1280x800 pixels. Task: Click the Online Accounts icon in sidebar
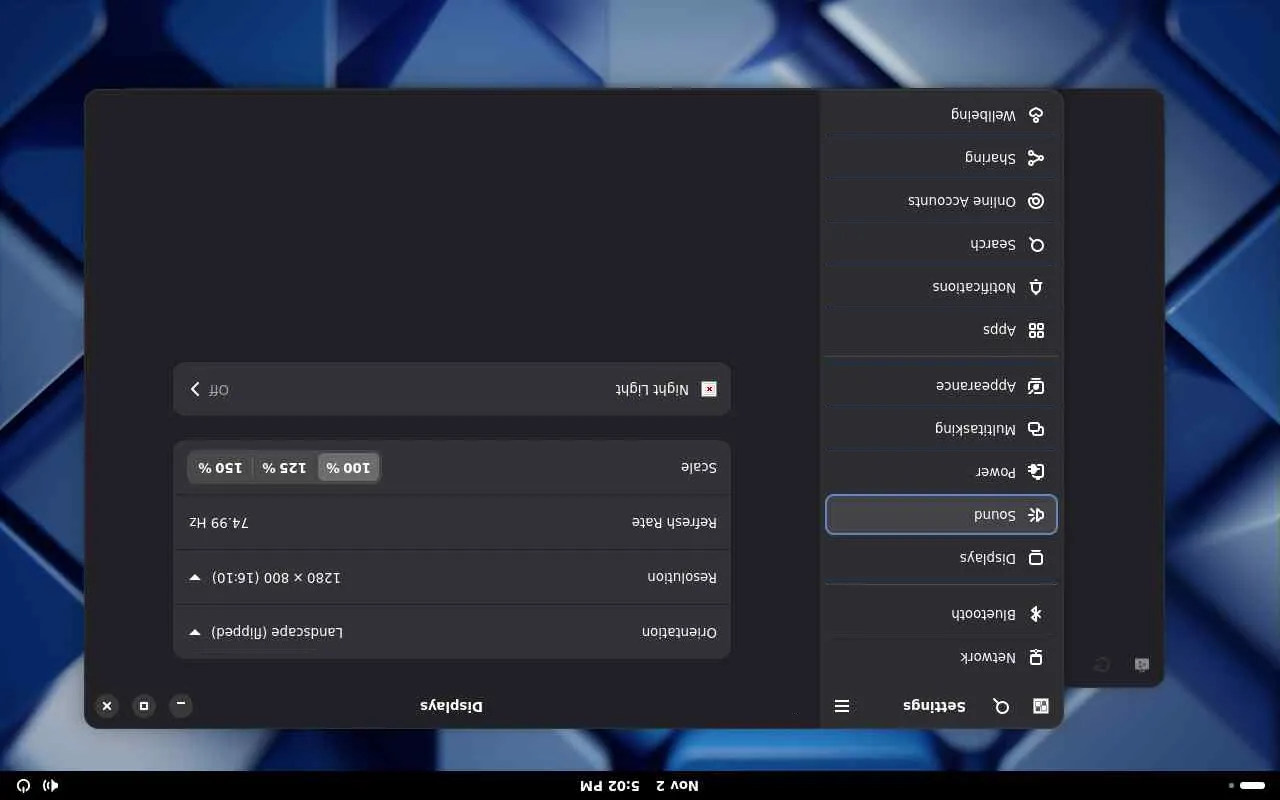(x=1036, y=201)
